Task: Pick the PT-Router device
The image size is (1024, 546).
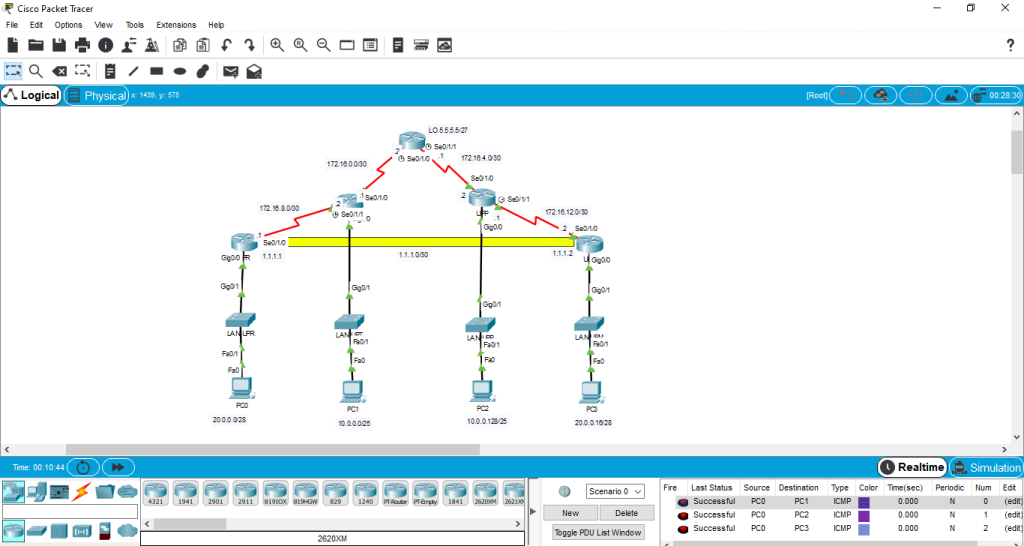Action: point(395,494)
